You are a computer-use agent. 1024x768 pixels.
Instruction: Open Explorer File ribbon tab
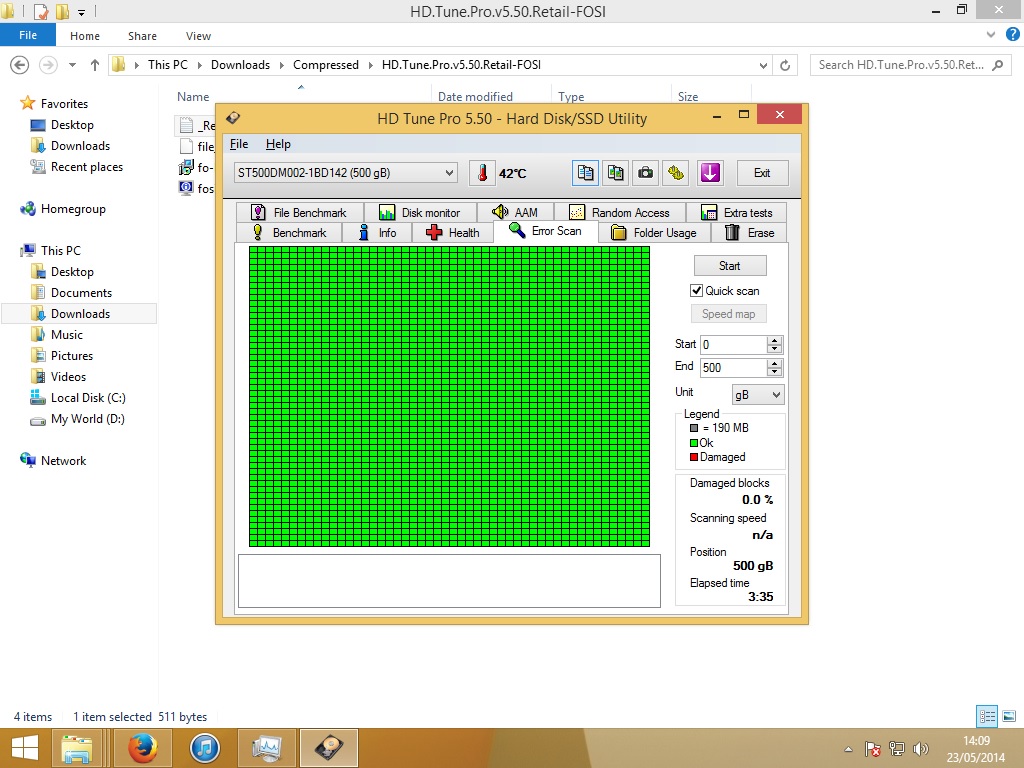pyautogui.click(x=27, y=35)
